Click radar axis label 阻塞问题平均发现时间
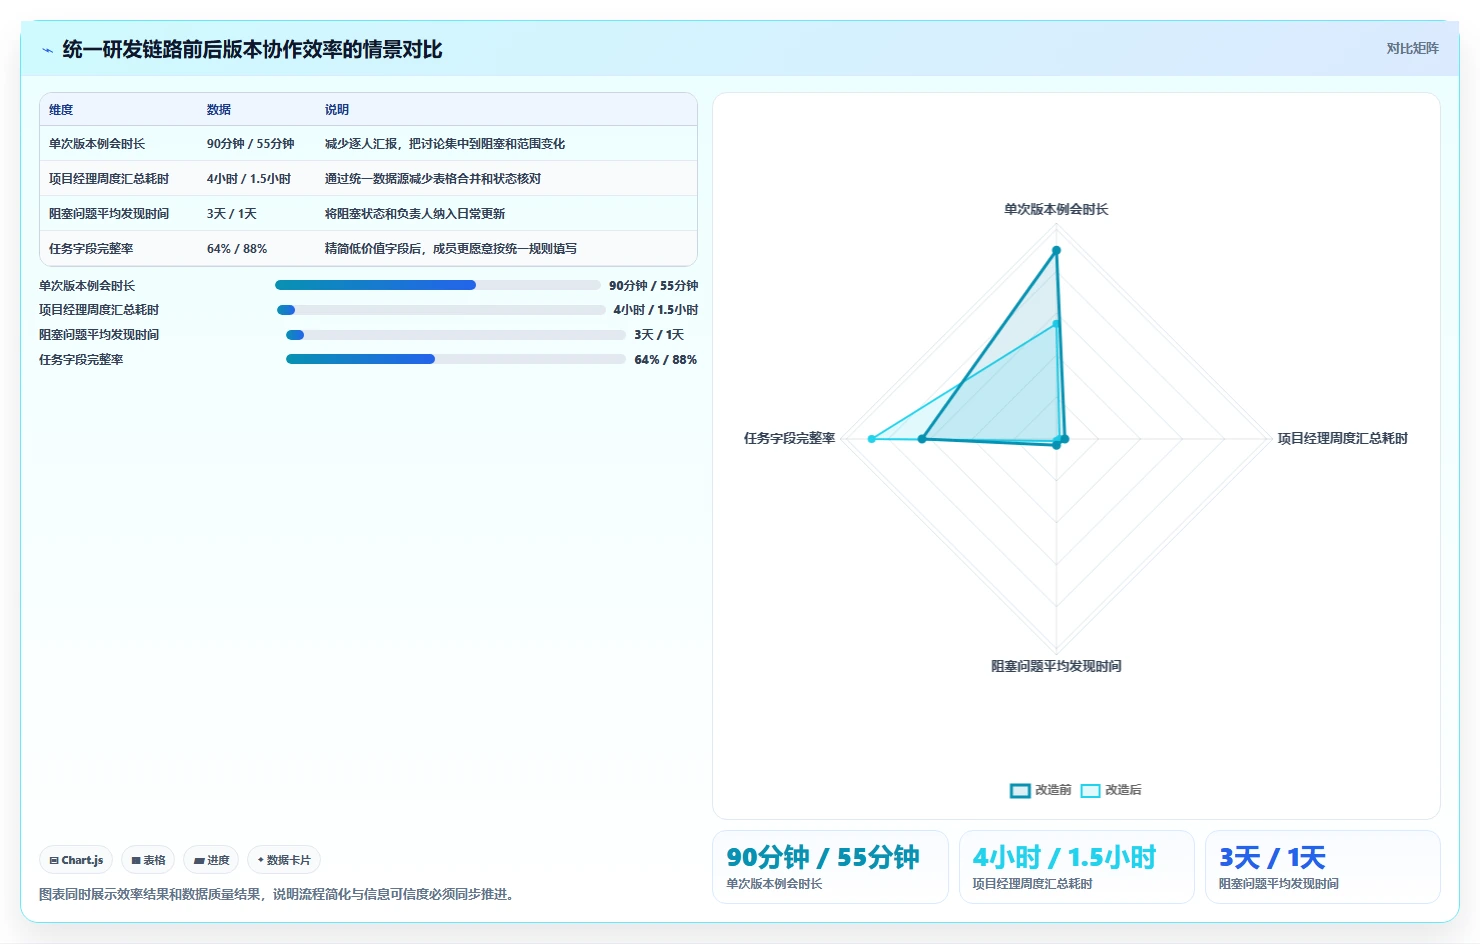1480x944 pixels. coord(1056,666)
